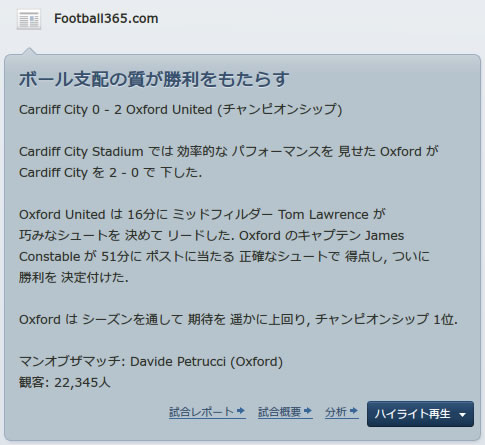Screen dimensions: 485x445
Task: Click the text チャンピオンシップ 1位
Action: pos(386,319)
